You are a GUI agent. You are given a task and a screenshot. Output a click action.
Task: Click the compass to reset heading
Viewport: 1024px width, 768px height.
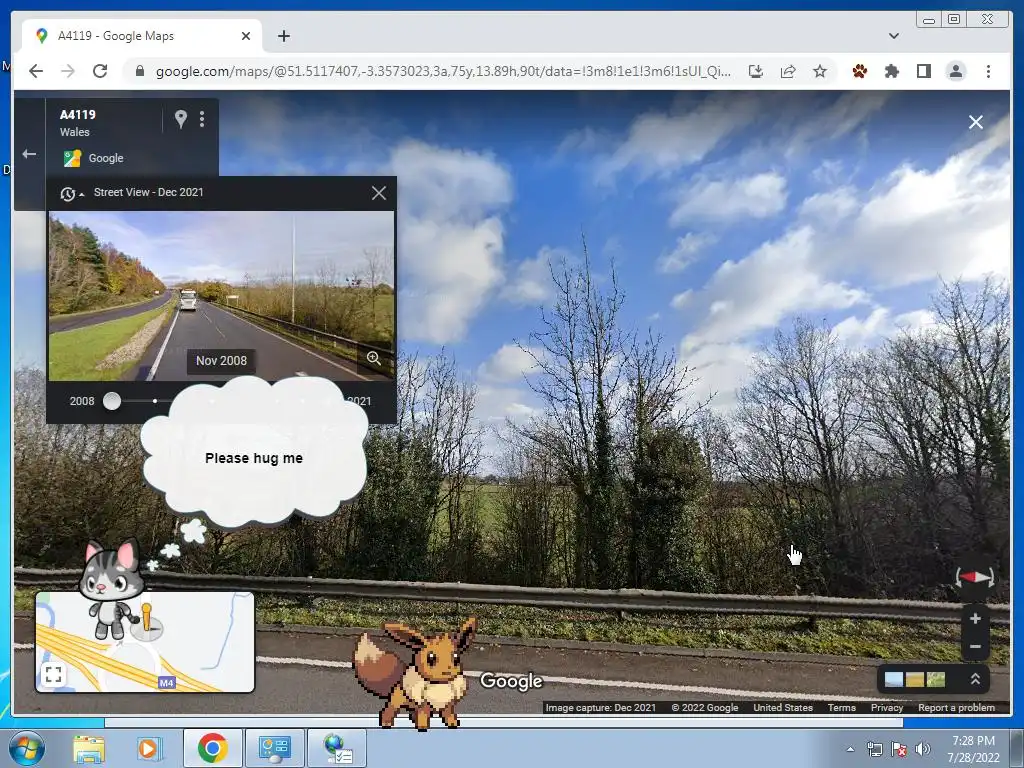975,577
